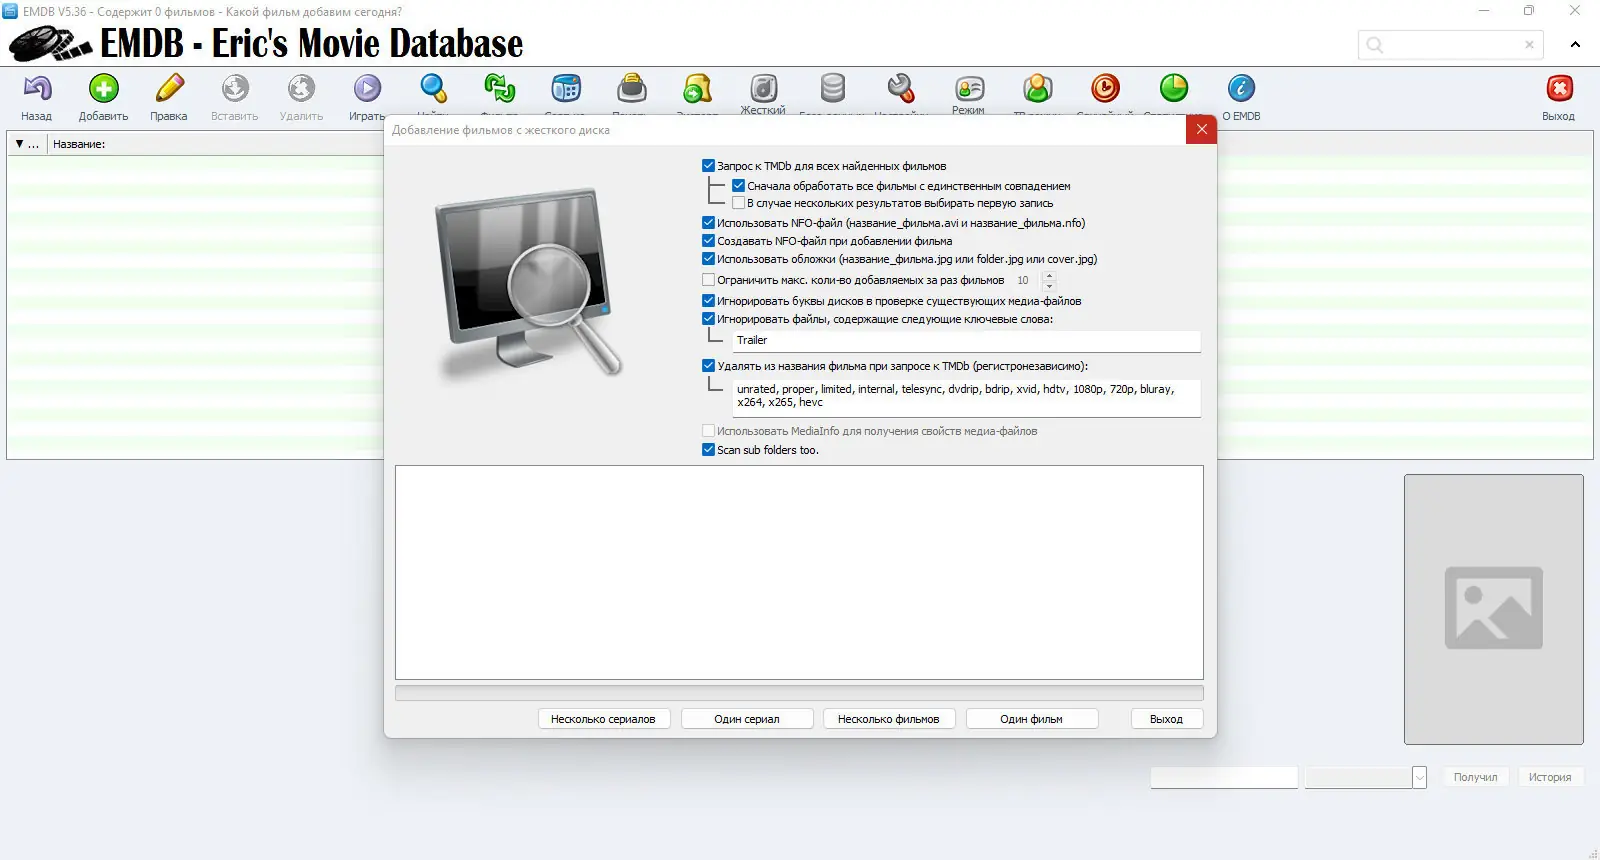Toggle Создавать NFO-файл при добавлении фильма
This screenshot has width=1600, height=860.
(709, 241)
